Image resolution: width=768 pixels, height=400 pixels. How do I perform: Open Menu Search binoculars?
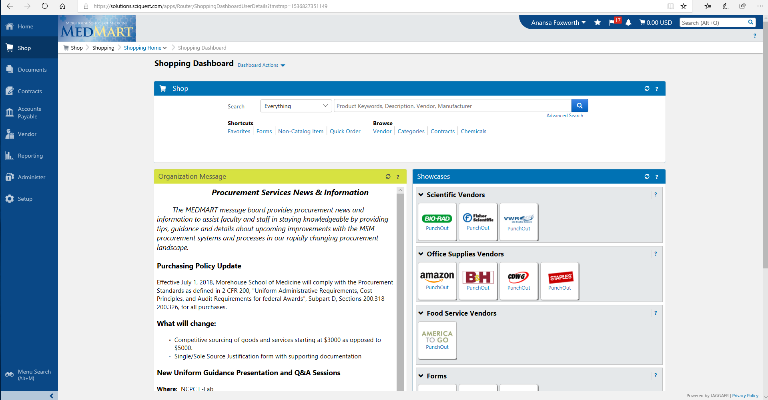coord(9,375)
